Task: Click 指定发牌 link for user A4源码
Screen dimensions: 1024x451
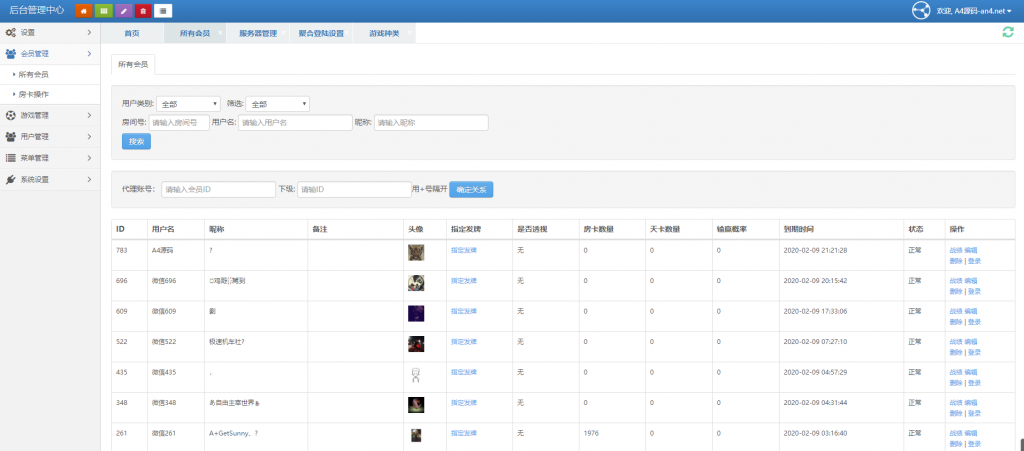Action: pos(464,250)
